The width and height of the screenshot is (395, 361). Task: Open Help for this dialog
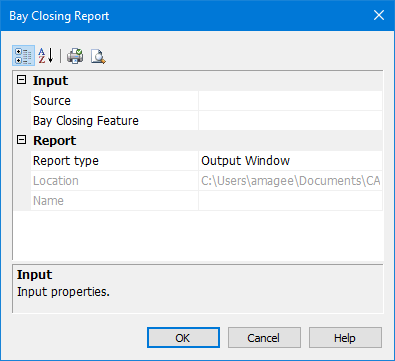[345, 338]
